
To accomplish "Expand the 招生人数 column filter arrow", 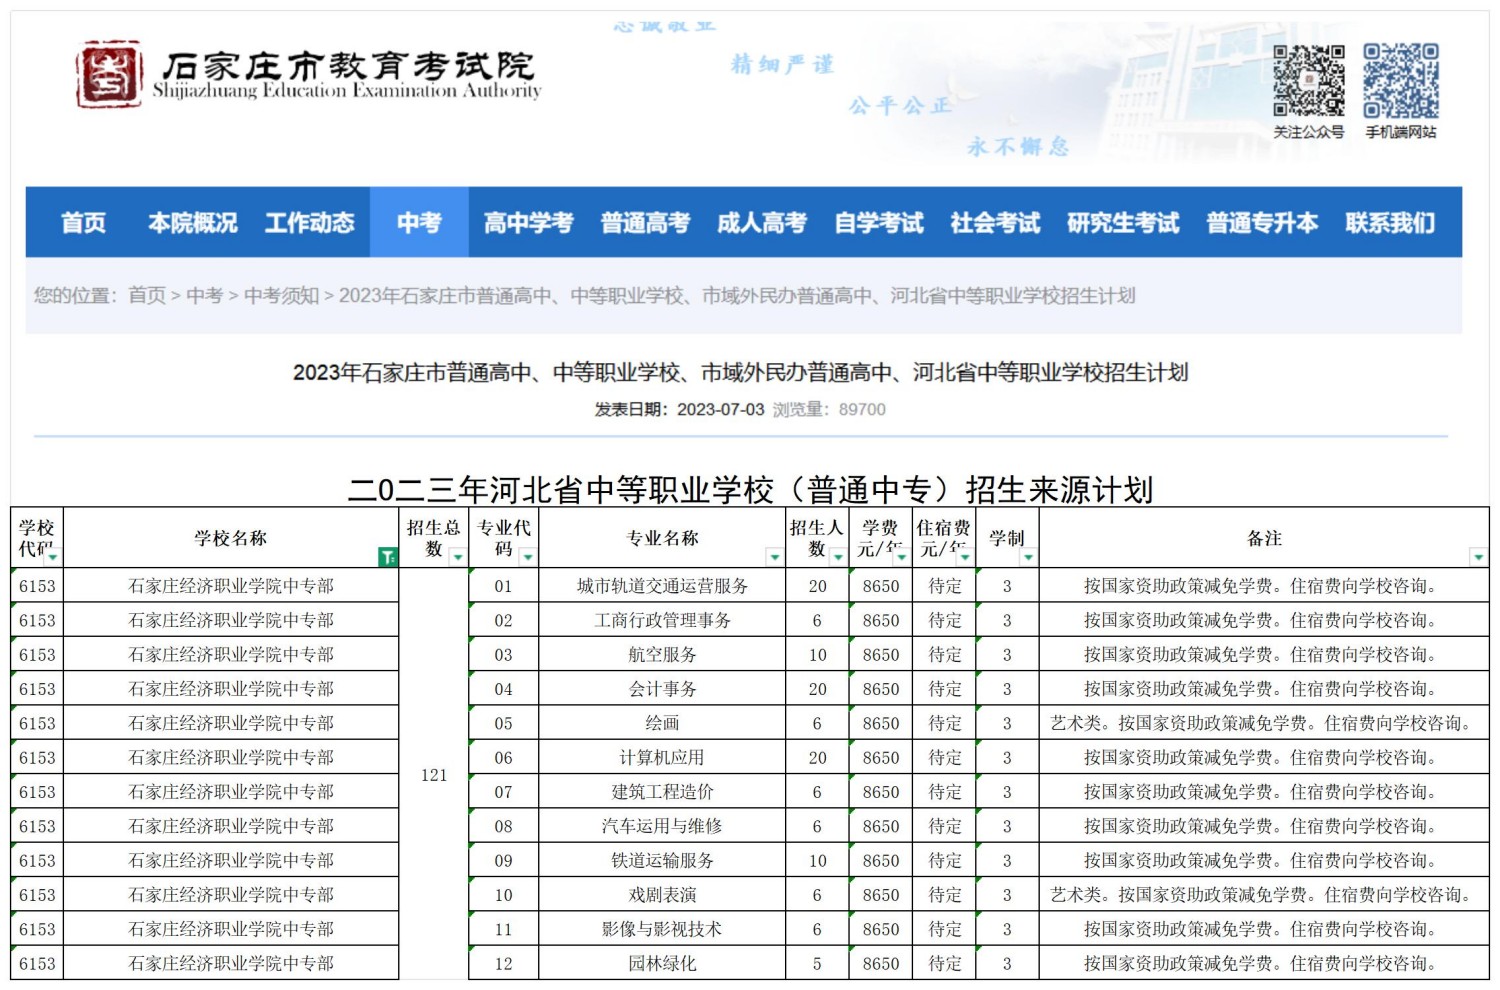I will pyautogui.click(x=837, y=557).
